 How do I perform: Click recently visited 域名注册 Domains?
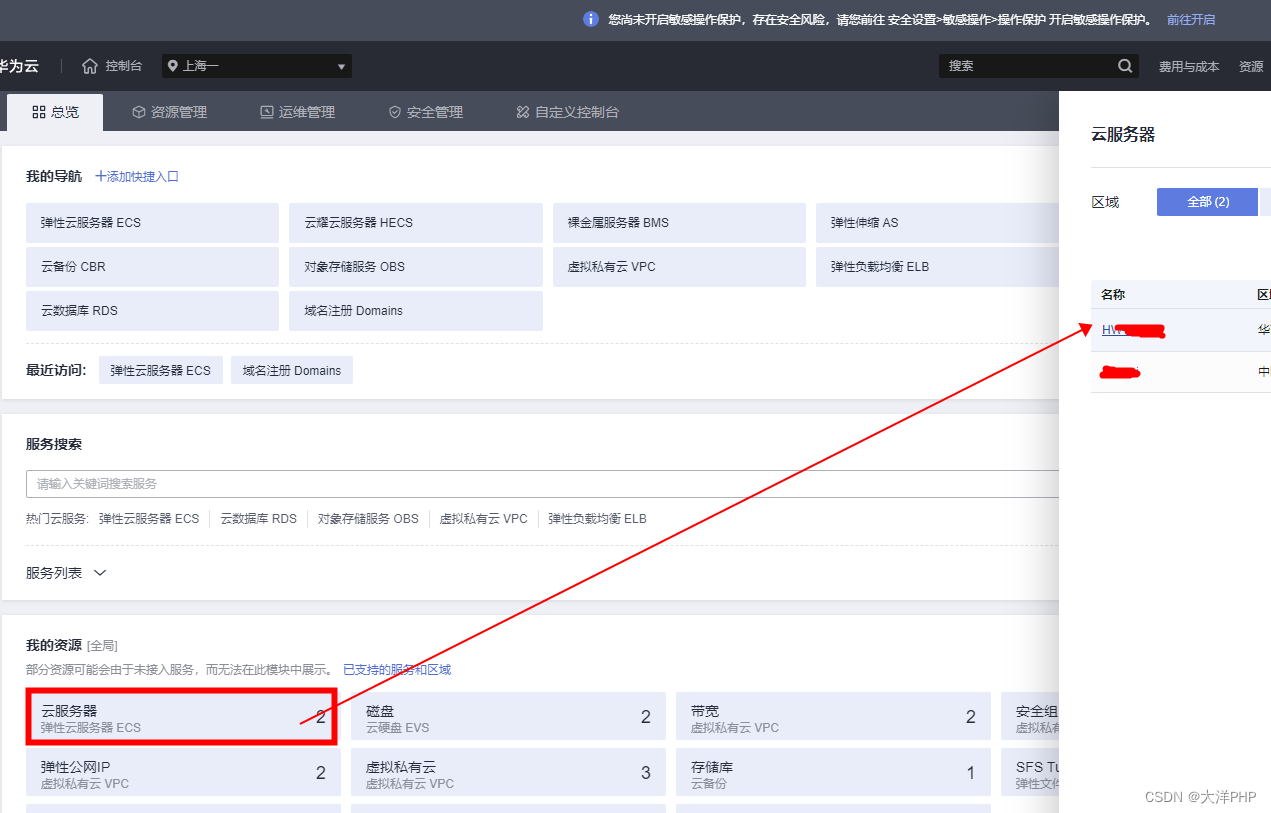pos(292,370)
